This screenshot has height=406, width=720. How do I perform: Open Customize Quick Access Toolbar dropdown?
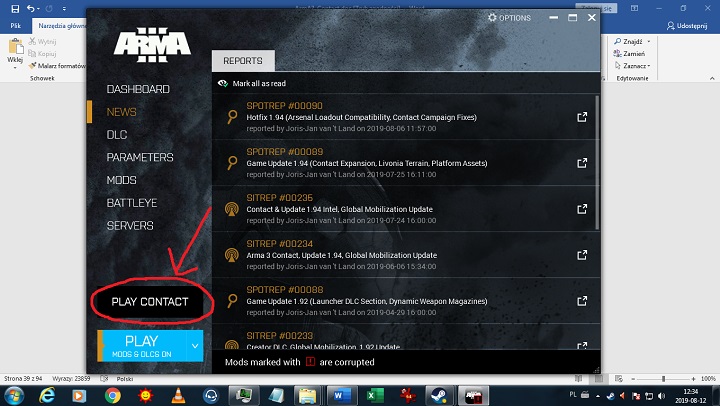pos(64,9)
